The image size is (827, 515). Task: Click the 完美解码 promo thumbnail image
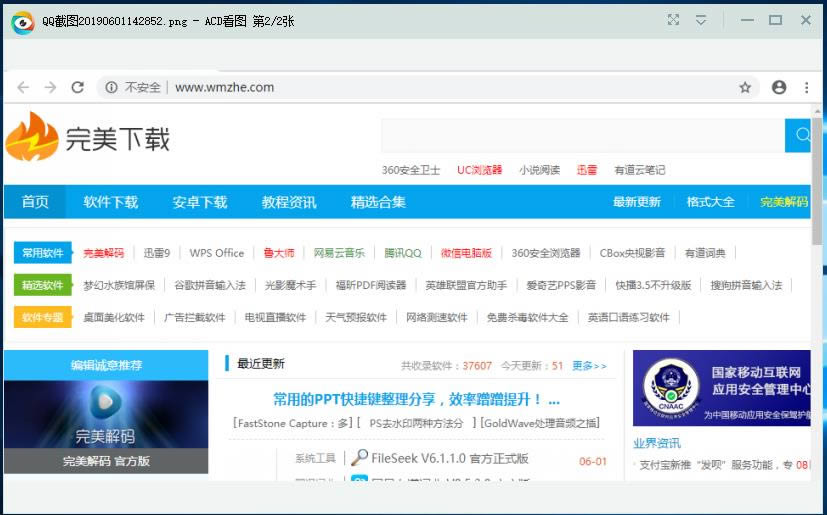pos(106,414)
